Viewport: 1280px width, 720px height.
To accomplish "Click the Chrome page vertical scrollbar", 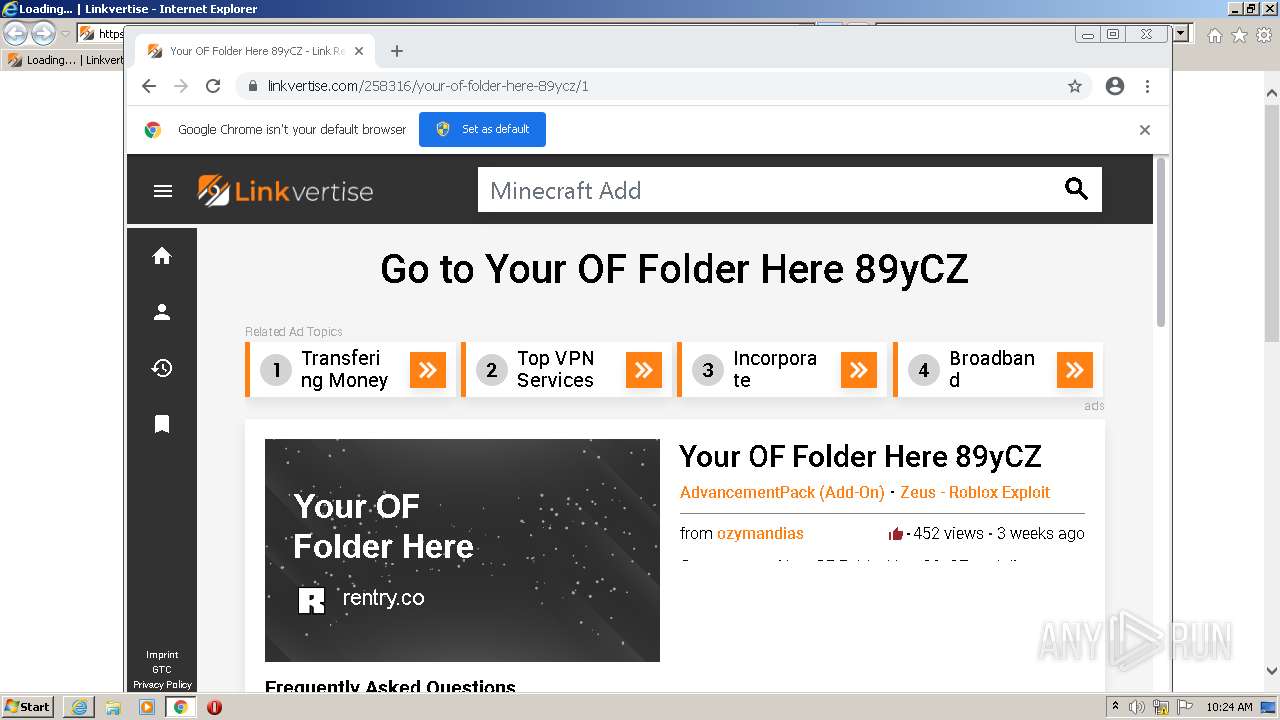I will [1161, 242].
